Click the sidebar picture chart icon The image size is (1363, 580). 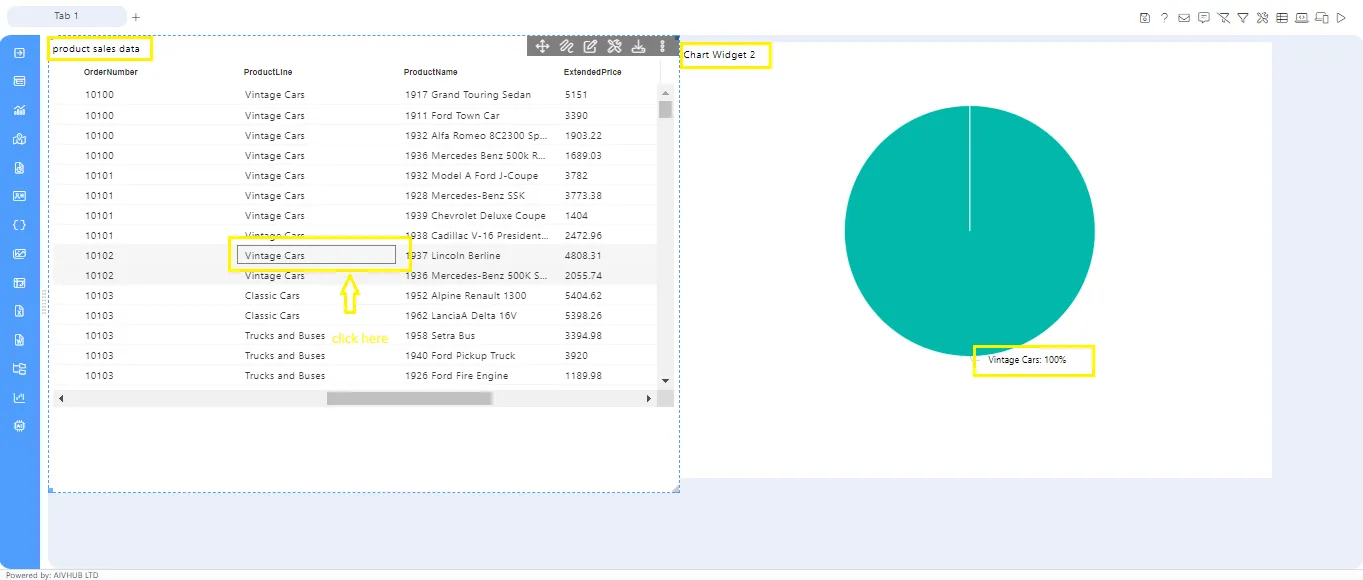[x=19, y=254]
